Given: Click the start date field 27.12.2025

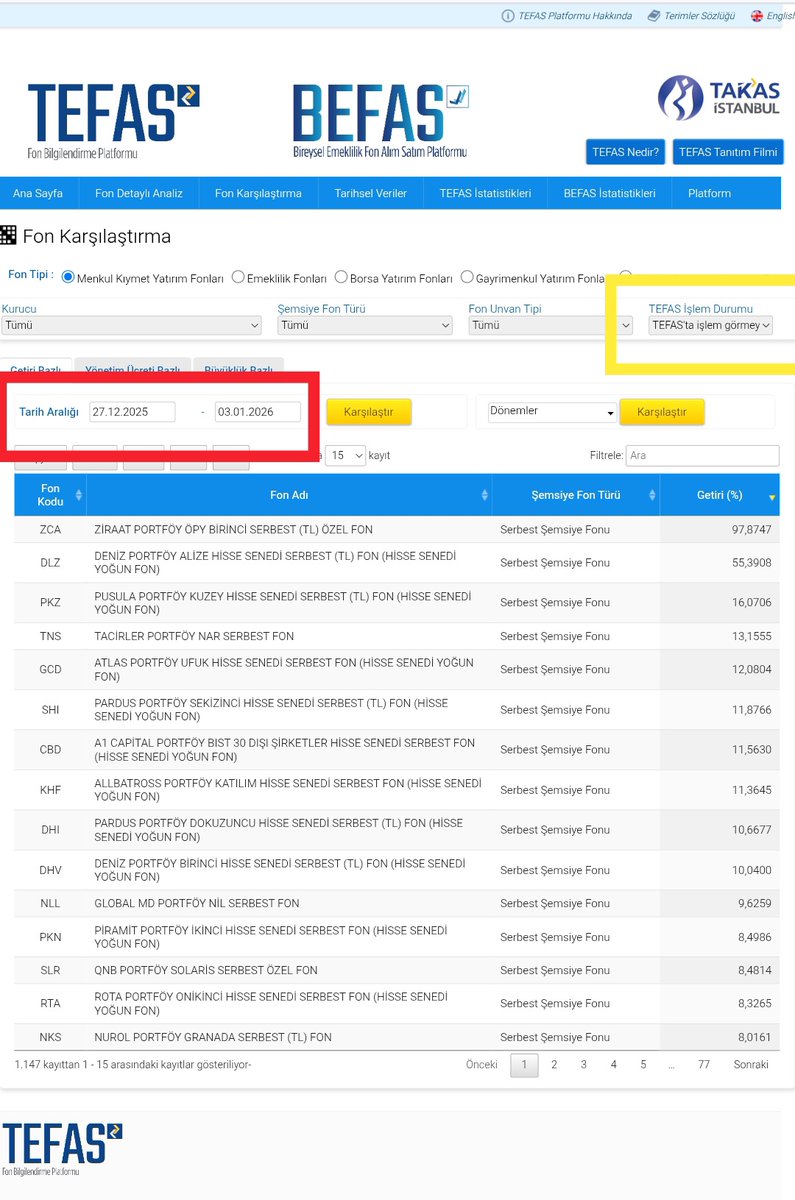Looking at the screenshot, I should pos(131,412).
